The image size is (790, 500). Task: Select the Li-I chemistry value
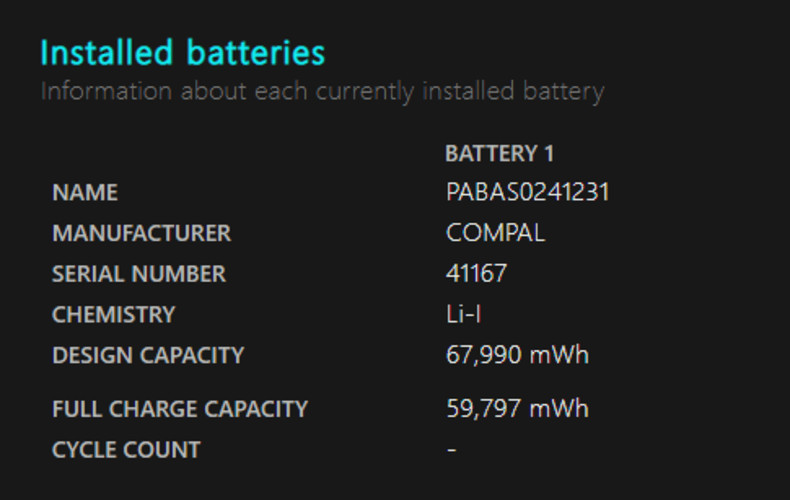(x=464, y=315)
